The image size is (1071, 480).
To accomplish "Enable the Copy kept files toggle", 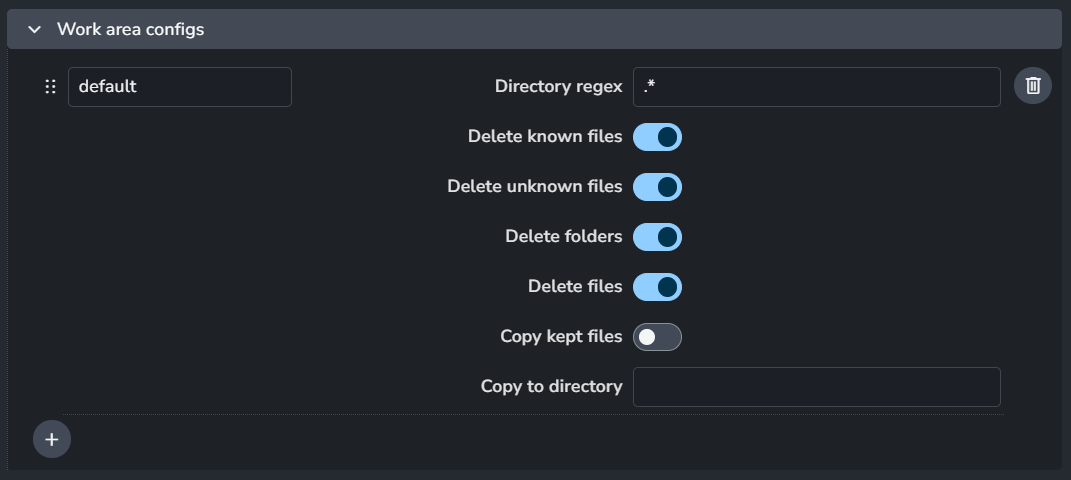I will coord(657,337).
